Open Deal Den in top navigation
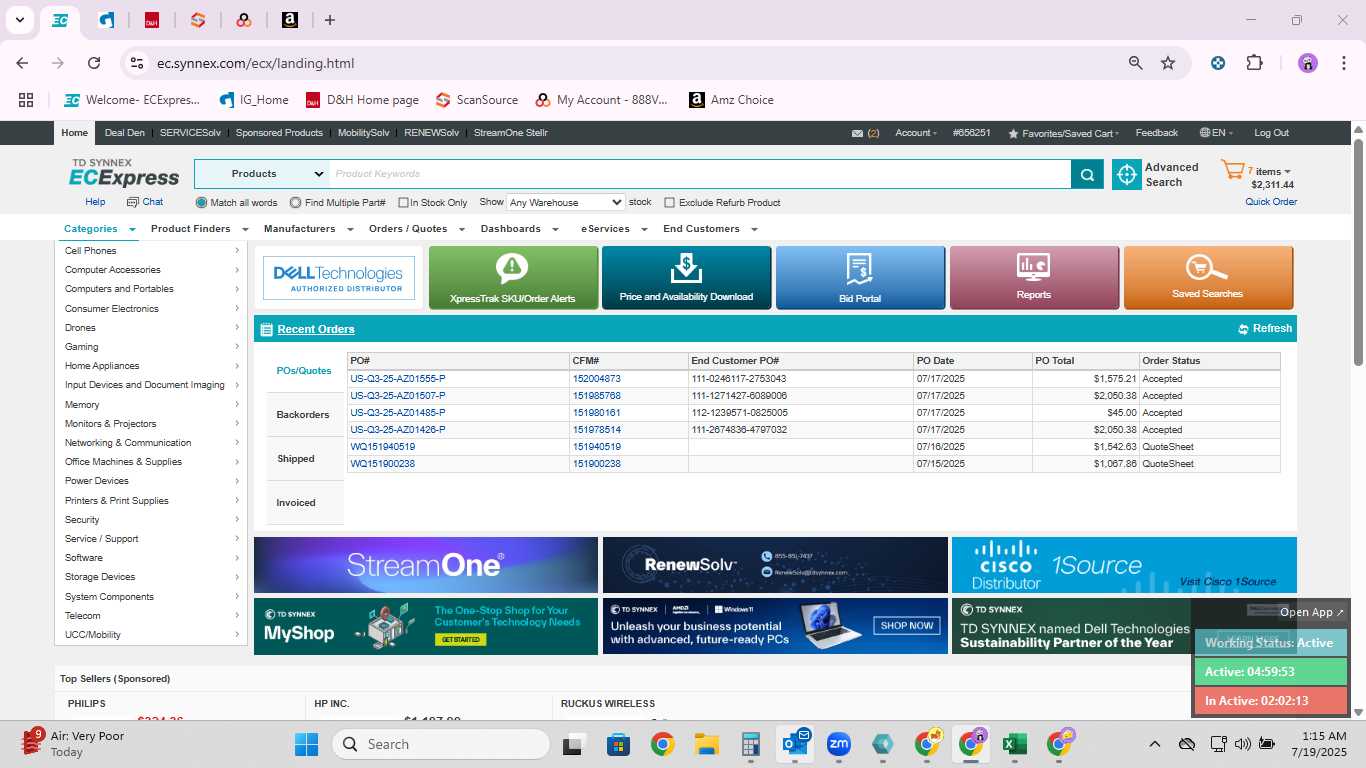Viewport: 1366px width, 768px height. [125, 133]
